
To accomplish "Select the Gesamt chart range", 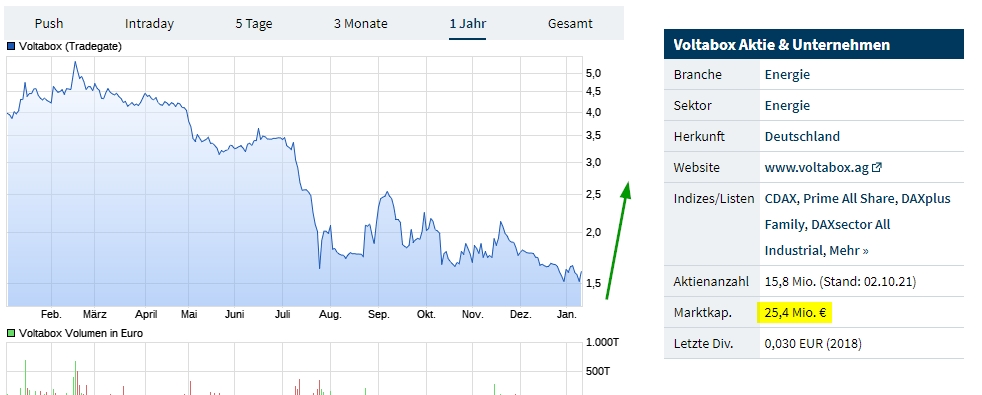I will [570, 24].
